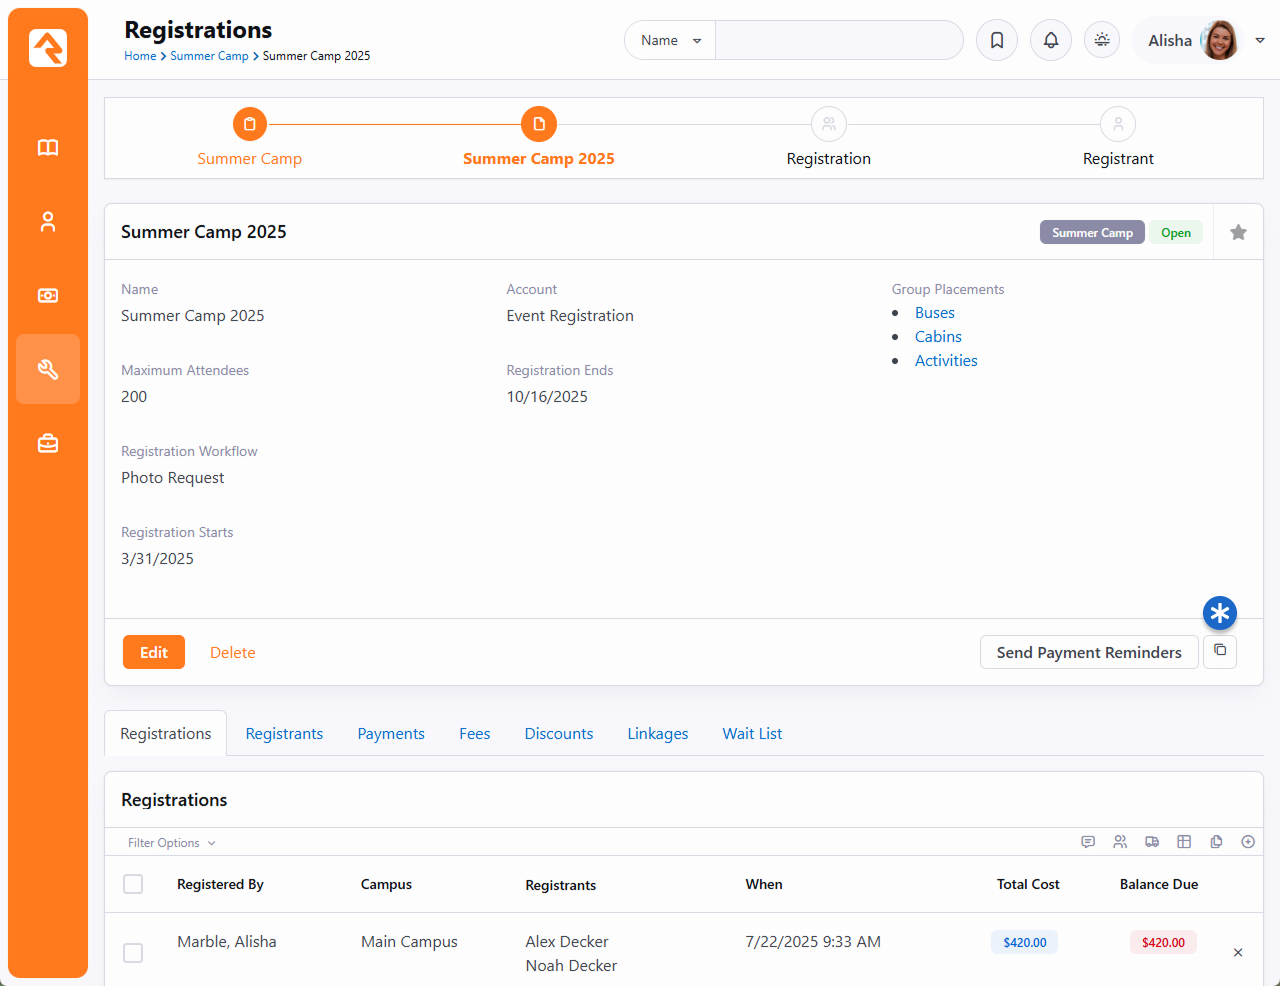Select the Marble, Alisha registration row checkbox
This screenshot has height=986, width=1280.
133,953
